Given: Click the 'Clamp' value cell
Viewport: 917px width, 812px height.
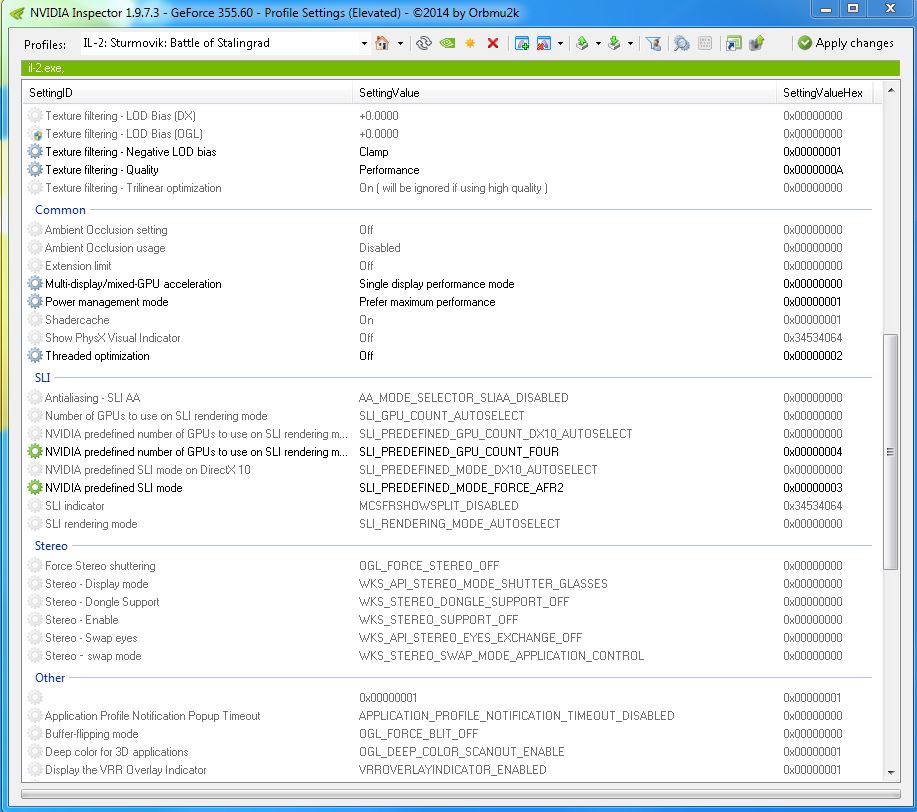Looking at the screenshot, I should (x=373, y=152).
